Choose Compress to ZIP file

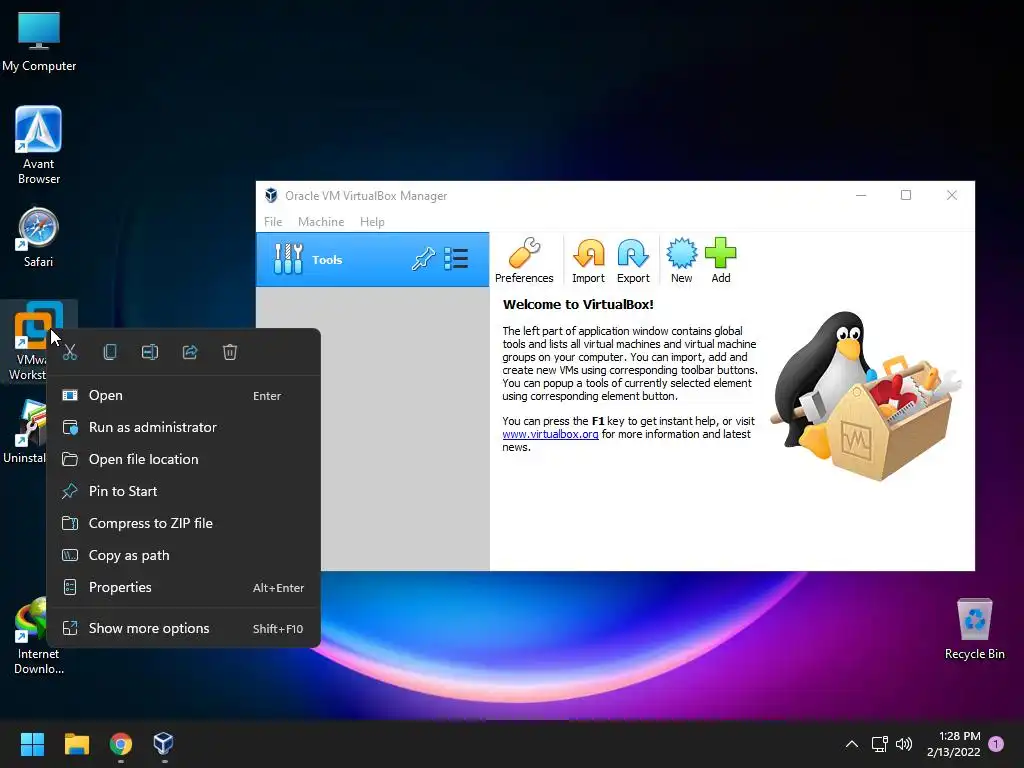click(x=184, y=523)
